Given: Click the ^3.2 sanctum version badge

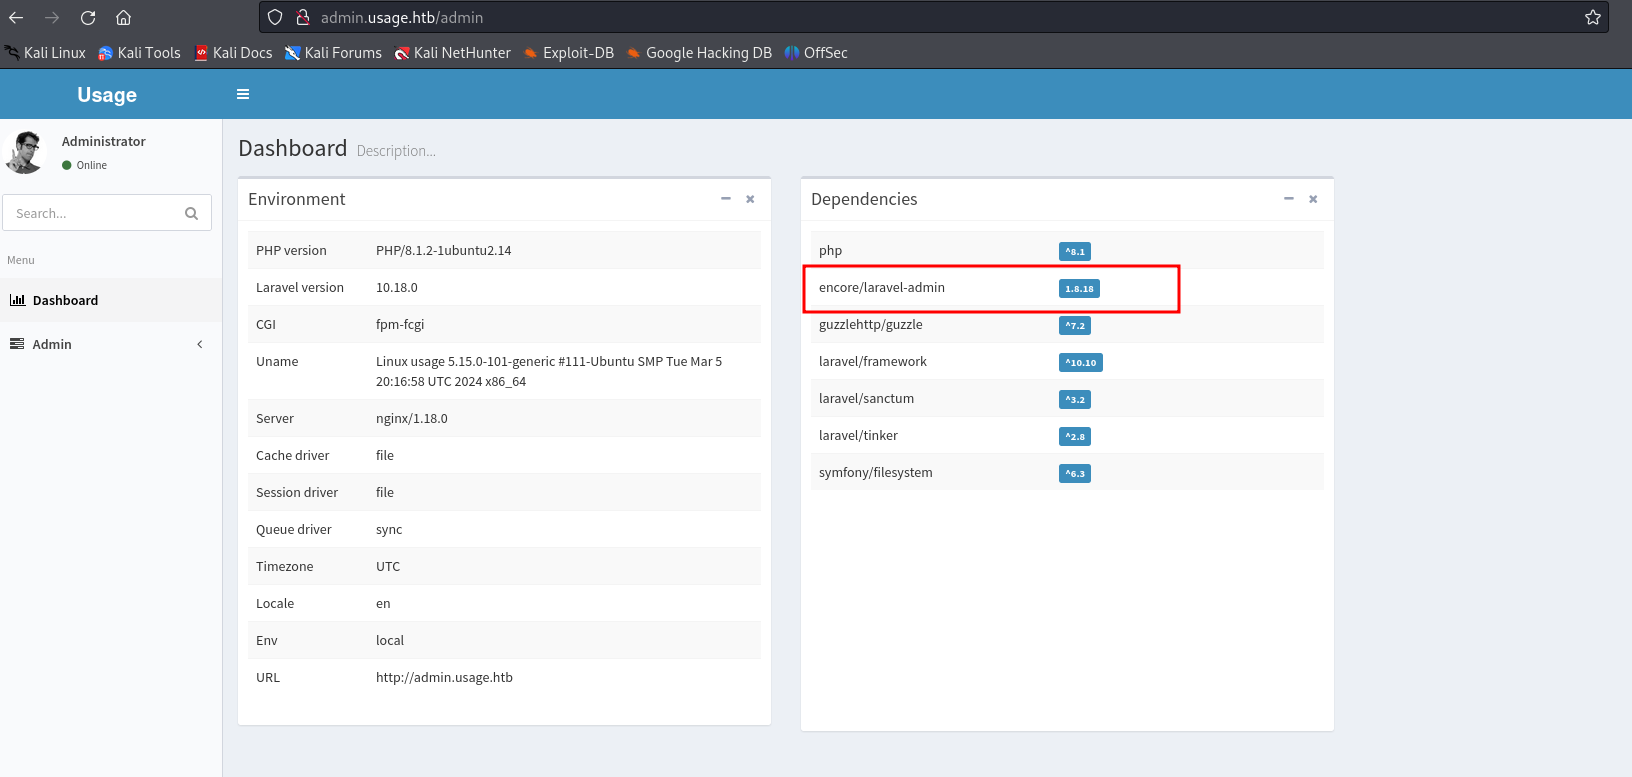Looking at the screenshot, I should tap(1075, 399).
